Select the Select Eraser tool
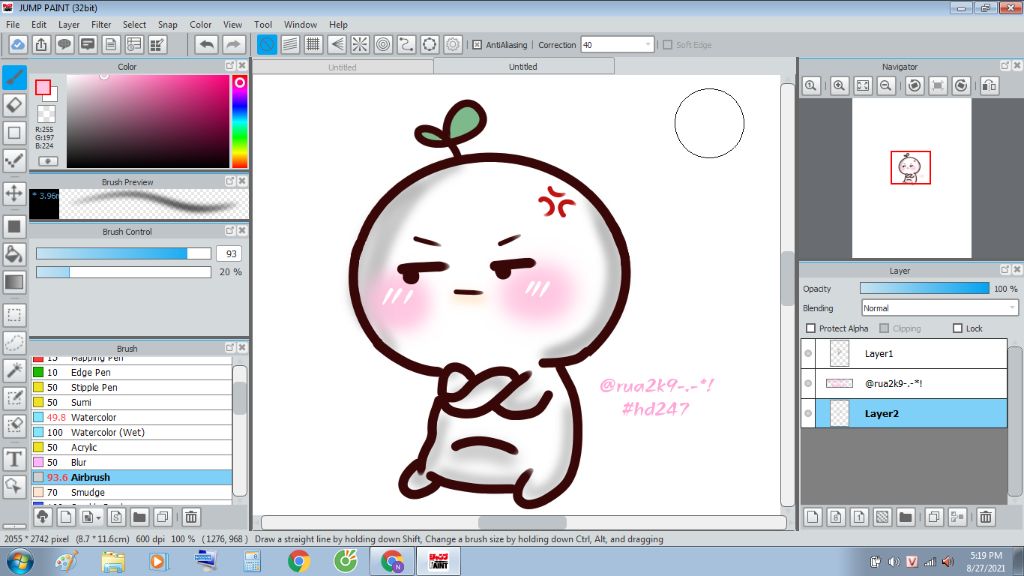Screen dimensions: 1024x576 pyautogui.click(x=14, y=426)
